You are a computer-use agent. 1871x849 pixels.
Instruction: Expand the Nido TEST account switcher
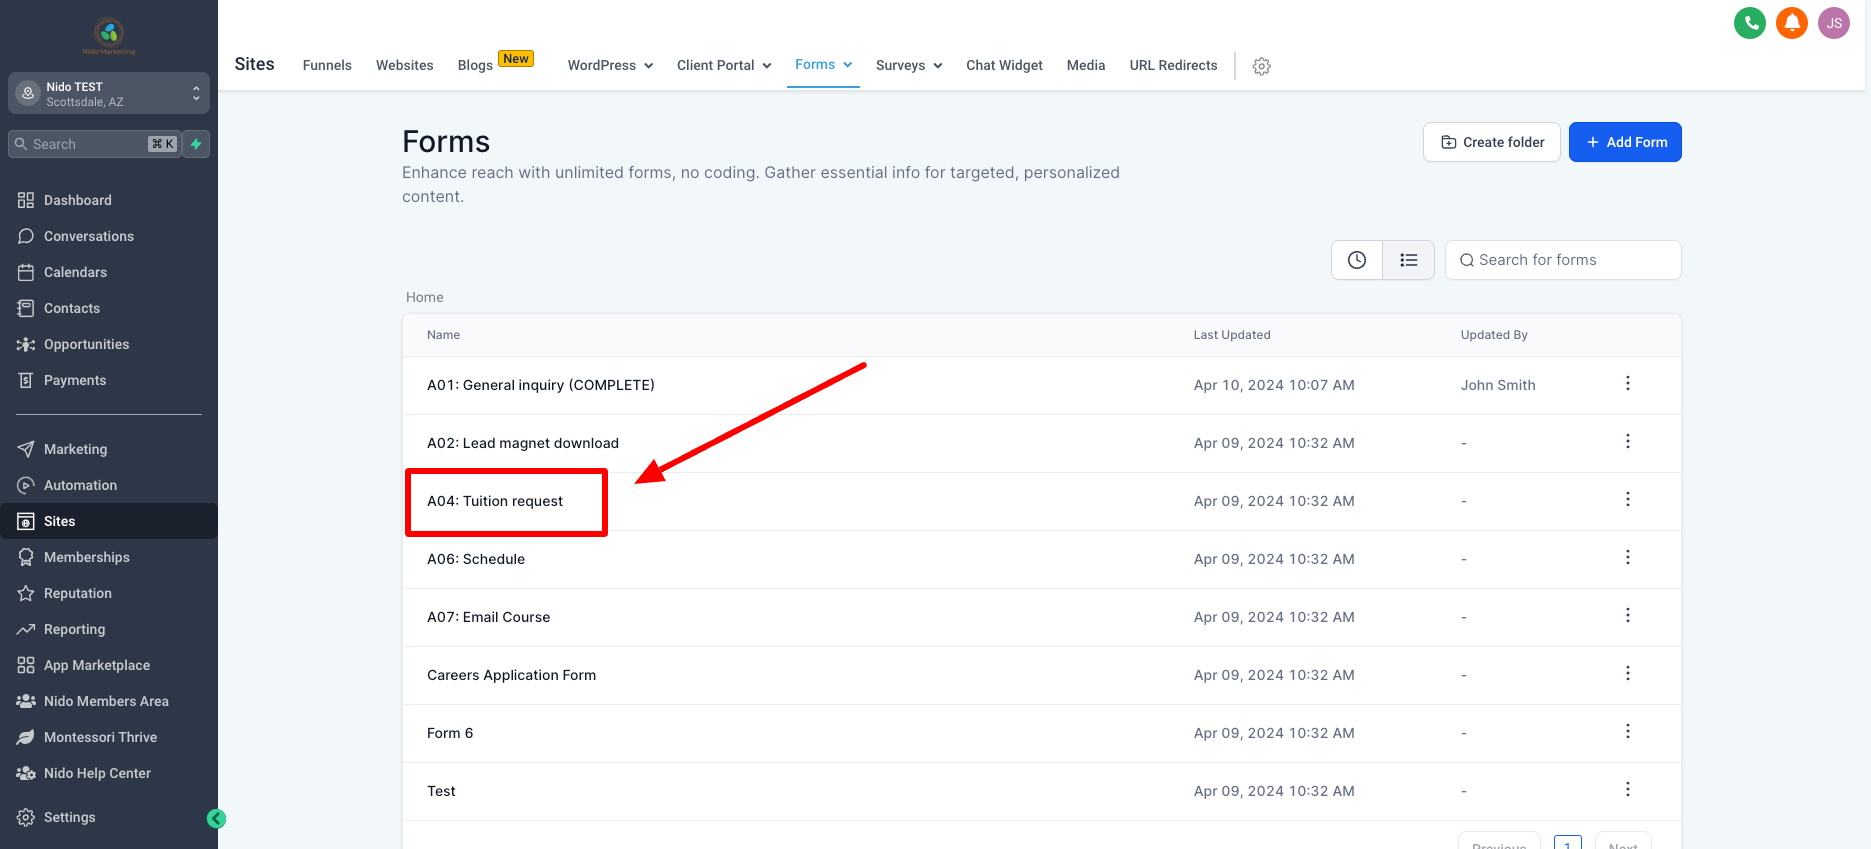click(109, 93)
